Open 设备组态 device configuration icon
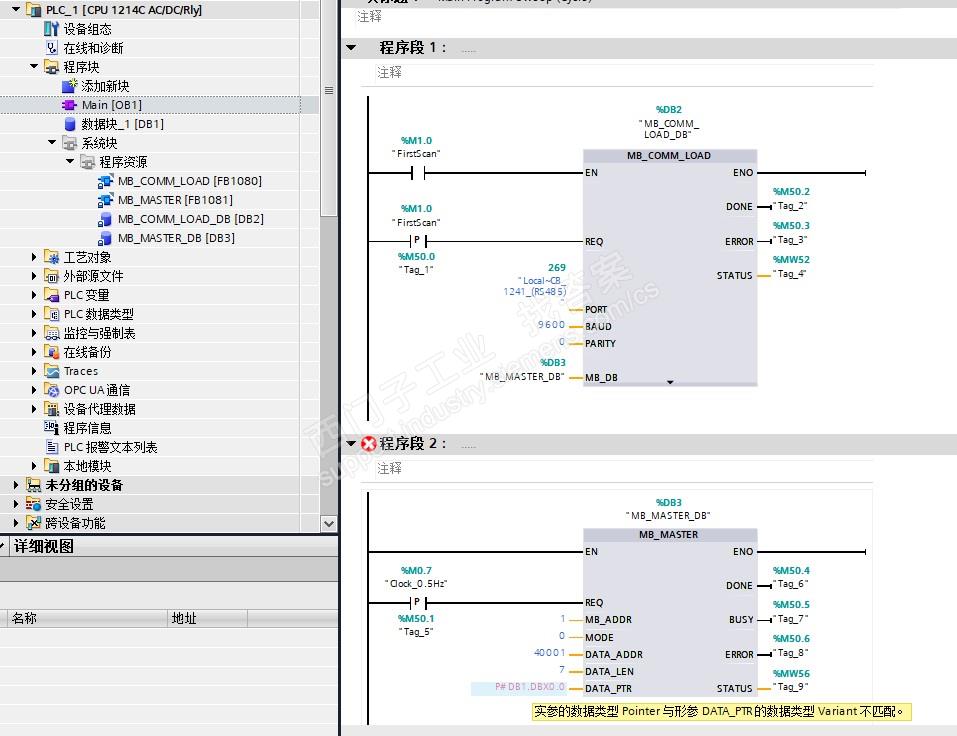This screenshot has width=957, height=736. [51, 29]
